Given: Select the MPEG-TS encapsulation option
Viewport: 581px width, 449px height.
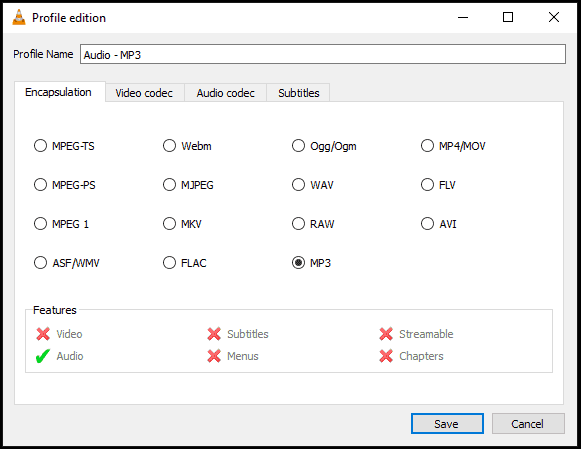Looking at the screenshot, I should click(40, 146).
